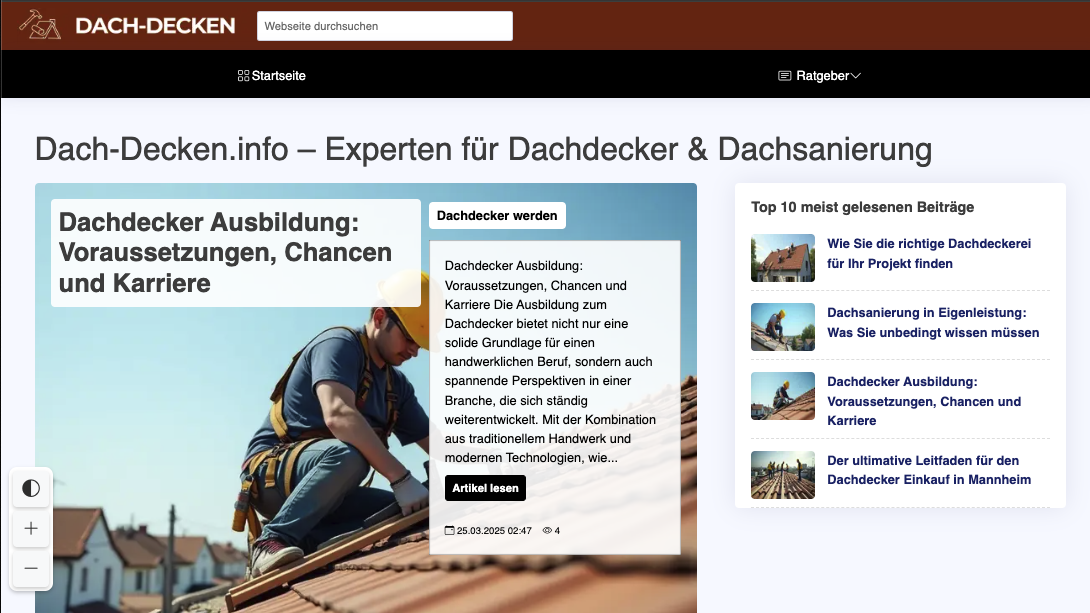Open the Dachdecker Einkauf in Mannheim link
This screenshot has width=1090, height=613.
923,470
